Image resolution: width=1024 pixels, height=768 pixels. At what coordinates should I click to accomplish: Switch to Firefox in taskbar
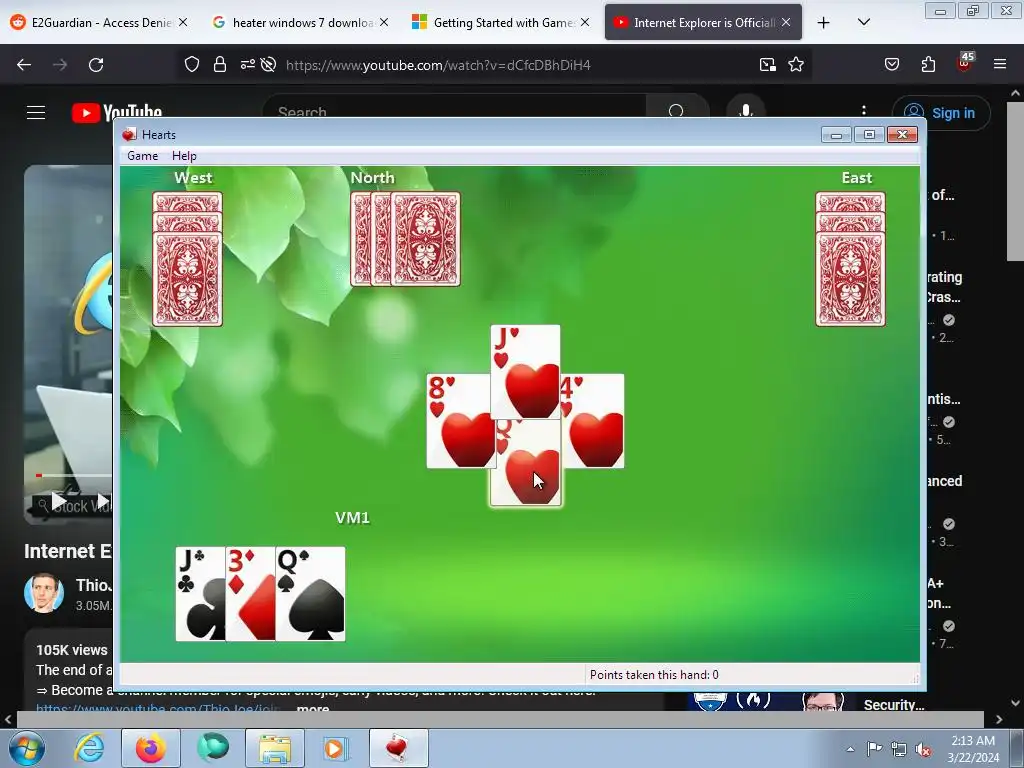pos(150,748)
